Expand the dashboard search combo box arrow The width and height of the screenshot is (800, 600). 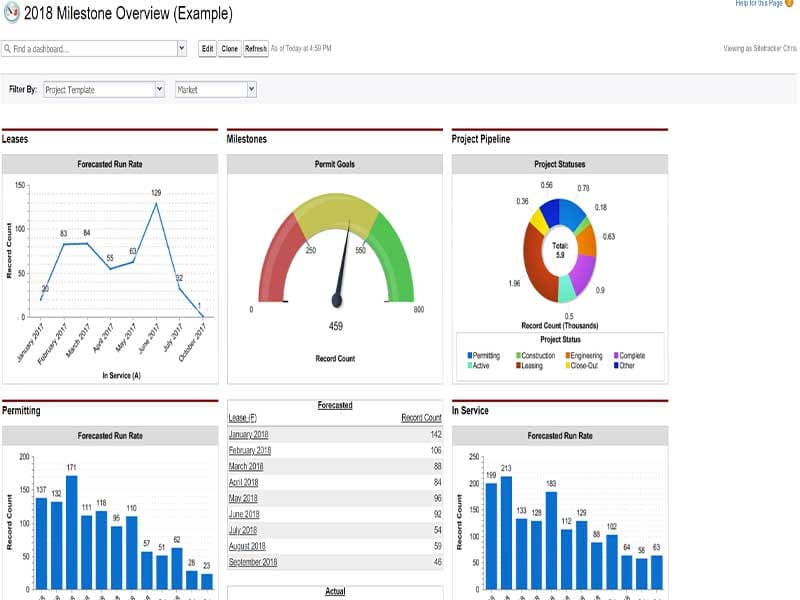pos(182,46)
